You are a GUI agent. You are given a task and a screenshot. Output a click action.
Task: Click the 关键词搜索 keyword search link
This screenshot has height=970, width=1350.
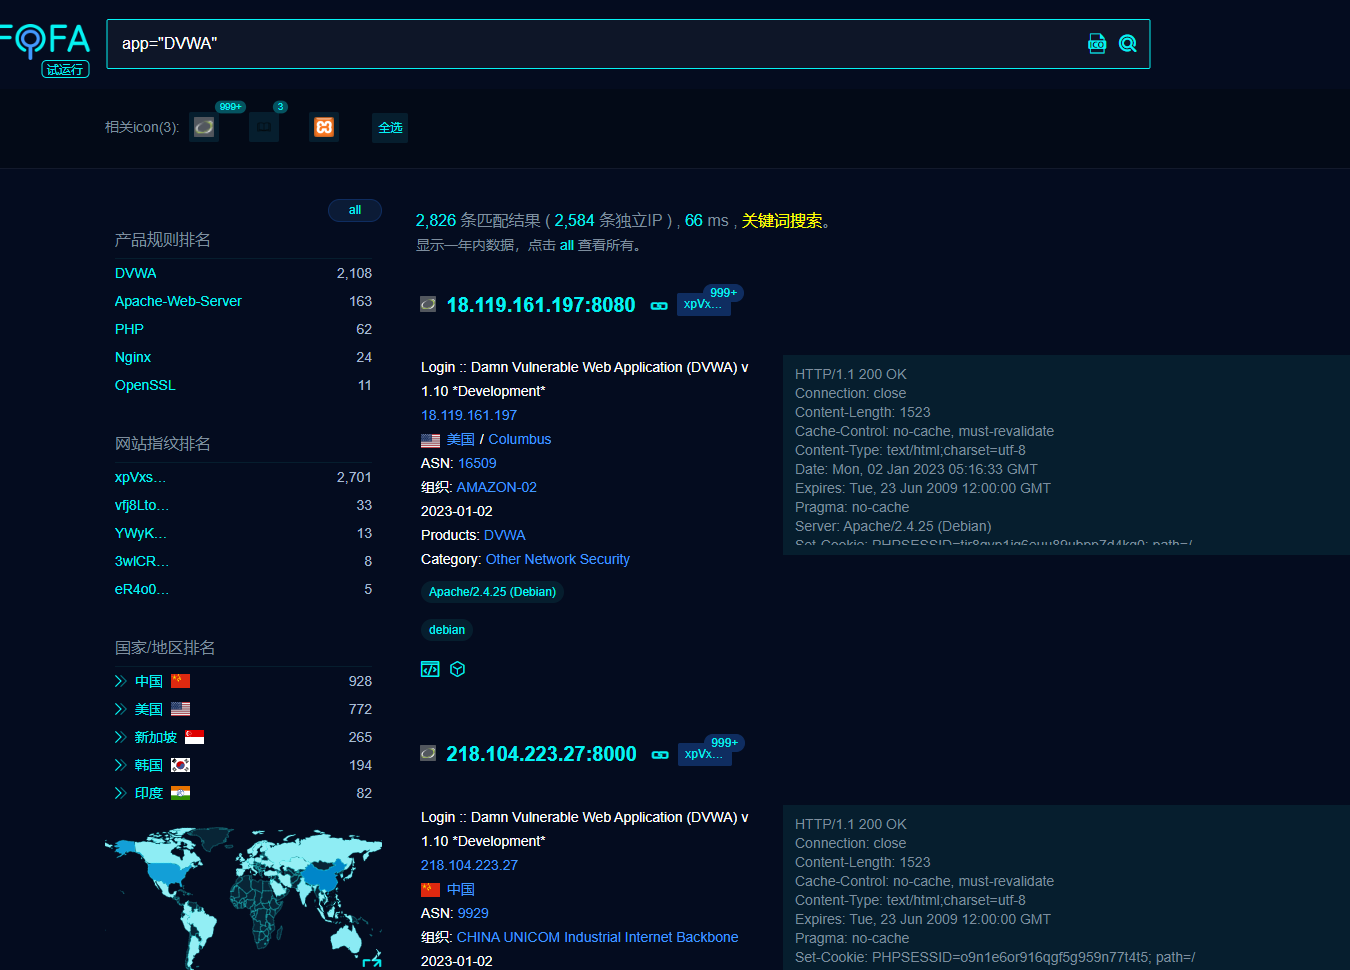pyautogui.click(x=782, y=220)
